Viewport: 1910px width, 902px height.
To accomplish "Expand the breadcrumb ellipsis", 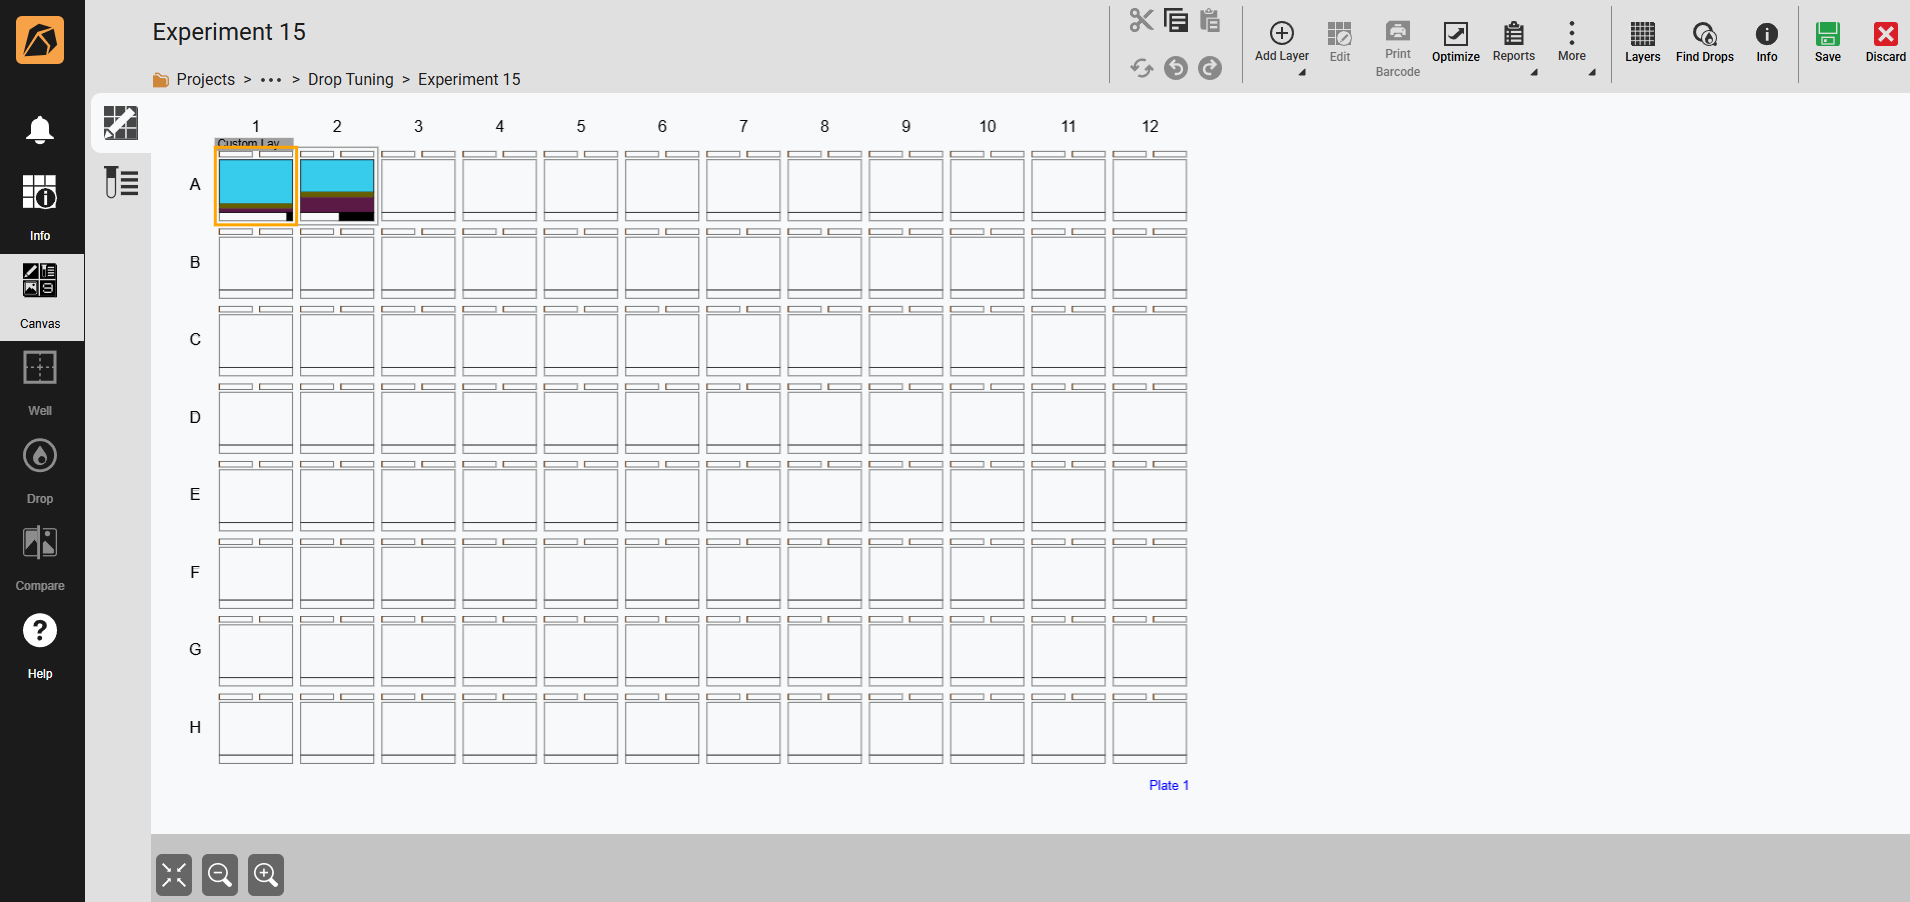I will pyautogui.click(x=271, y=80).
